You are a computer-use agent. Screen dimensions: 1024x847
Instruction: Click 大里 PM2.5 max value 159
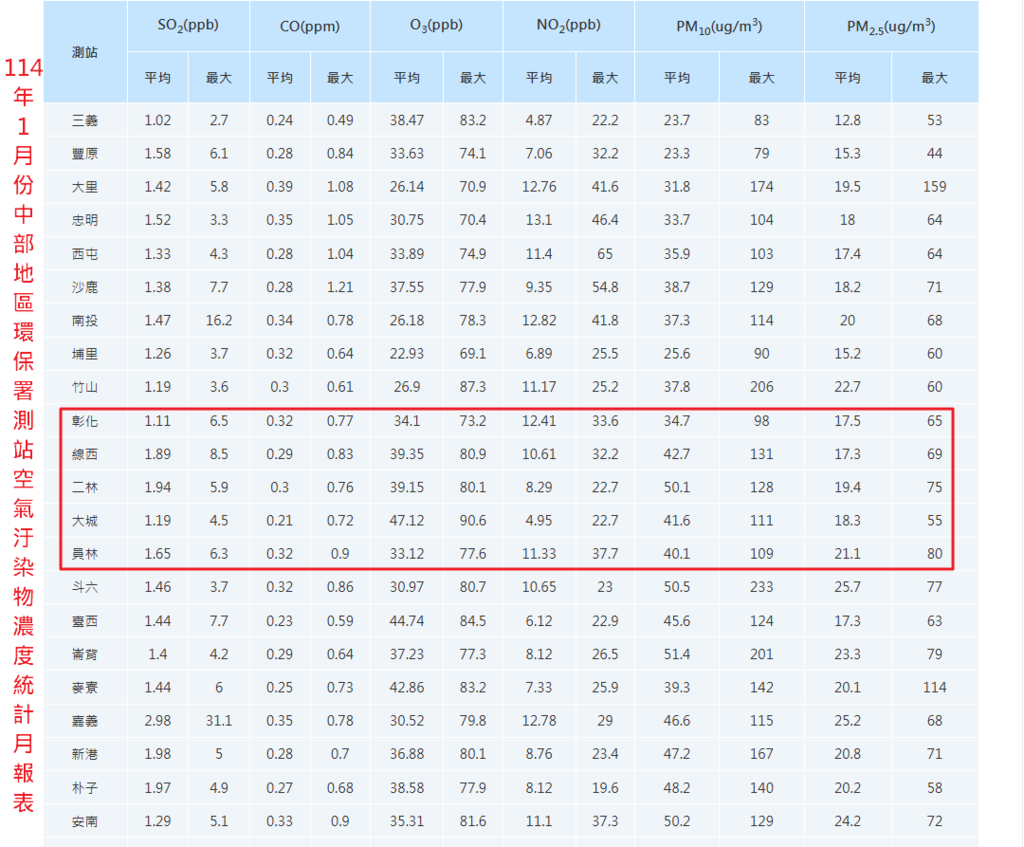934,187
